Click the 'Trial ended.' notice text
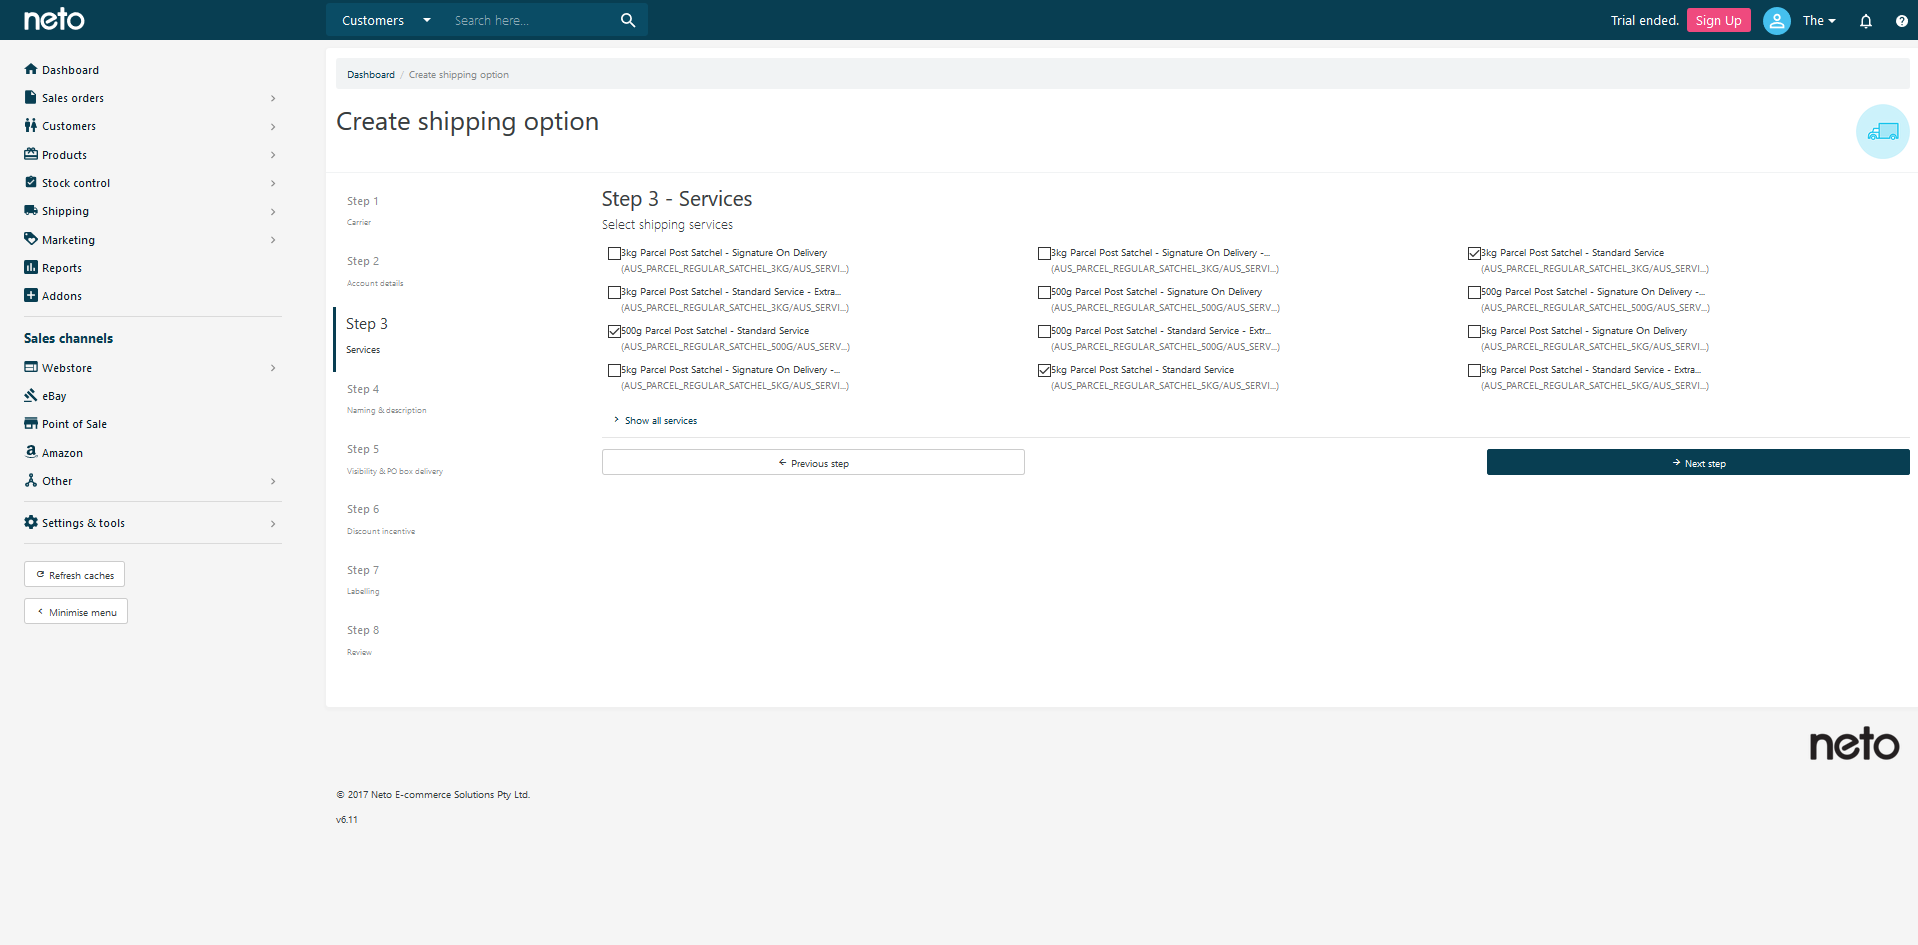Viewport: 1918px width, 945px height. (x=1645, y=20)
